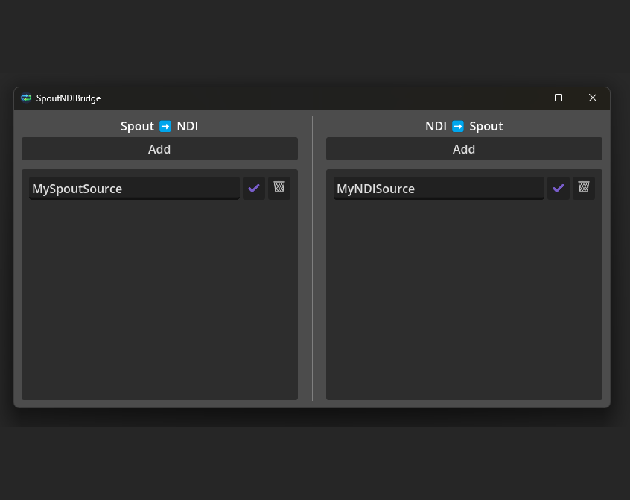Apply the MyNDISource entry with its checkmark

tap(558, 188)
